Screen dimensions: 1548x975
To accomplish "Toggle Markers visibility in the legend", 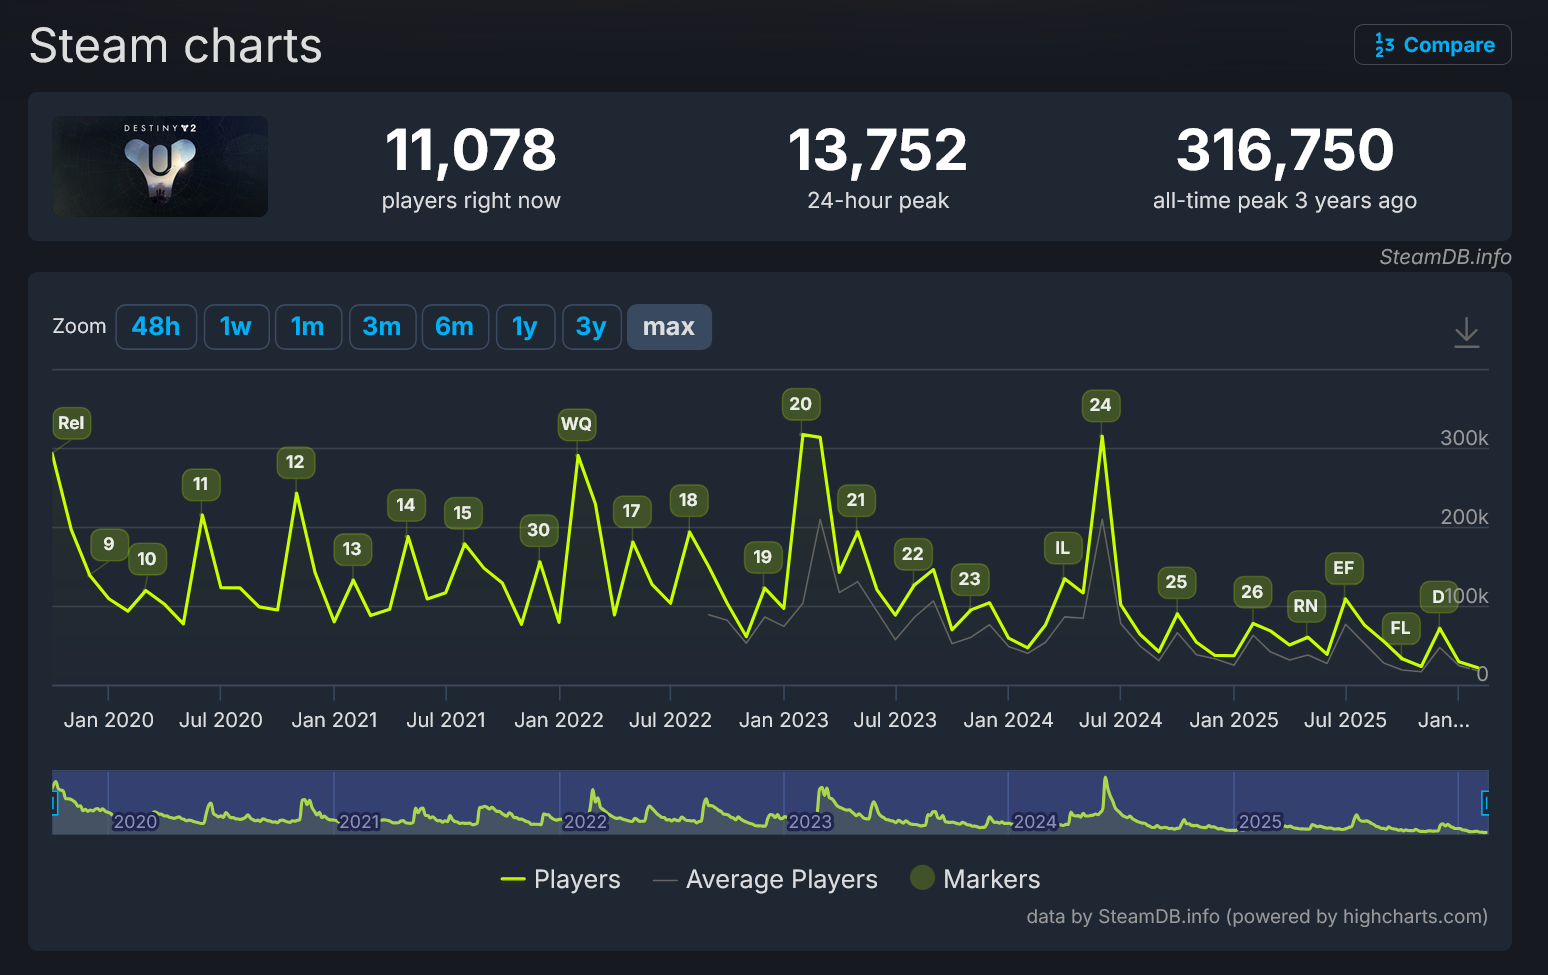I will coord(992,879).
